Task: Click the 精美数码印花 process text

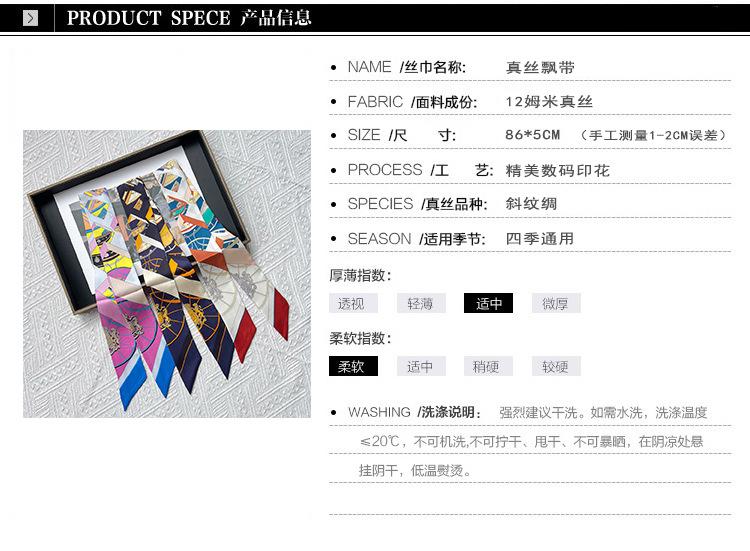Action: tap(557, 171)
